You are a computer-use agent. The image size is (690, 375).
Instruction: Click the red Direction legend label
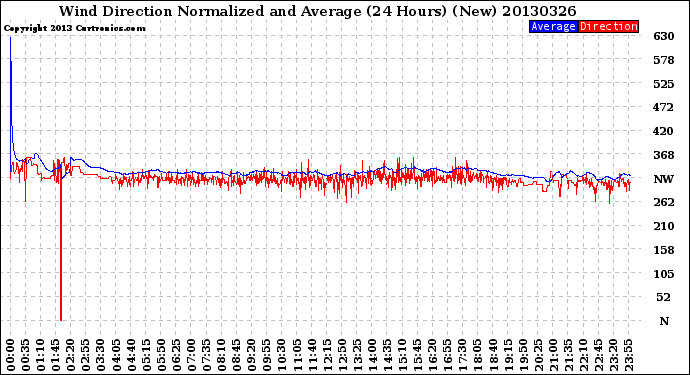(608, 26)
